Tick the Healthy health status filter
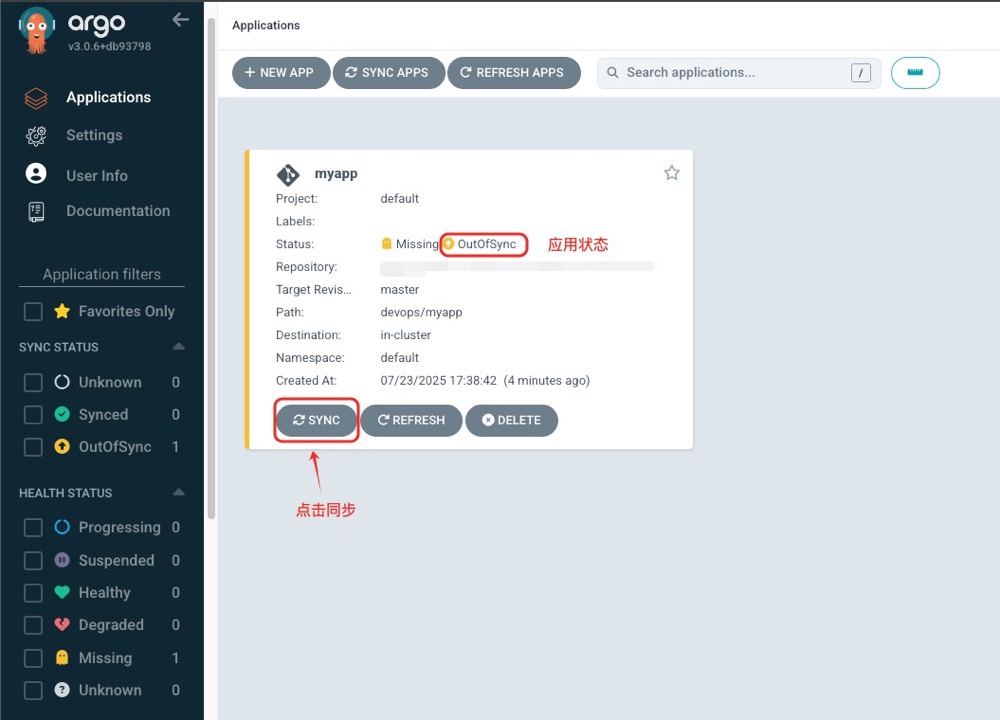This screenshot has width=1000, height=720. click(33, 593)
